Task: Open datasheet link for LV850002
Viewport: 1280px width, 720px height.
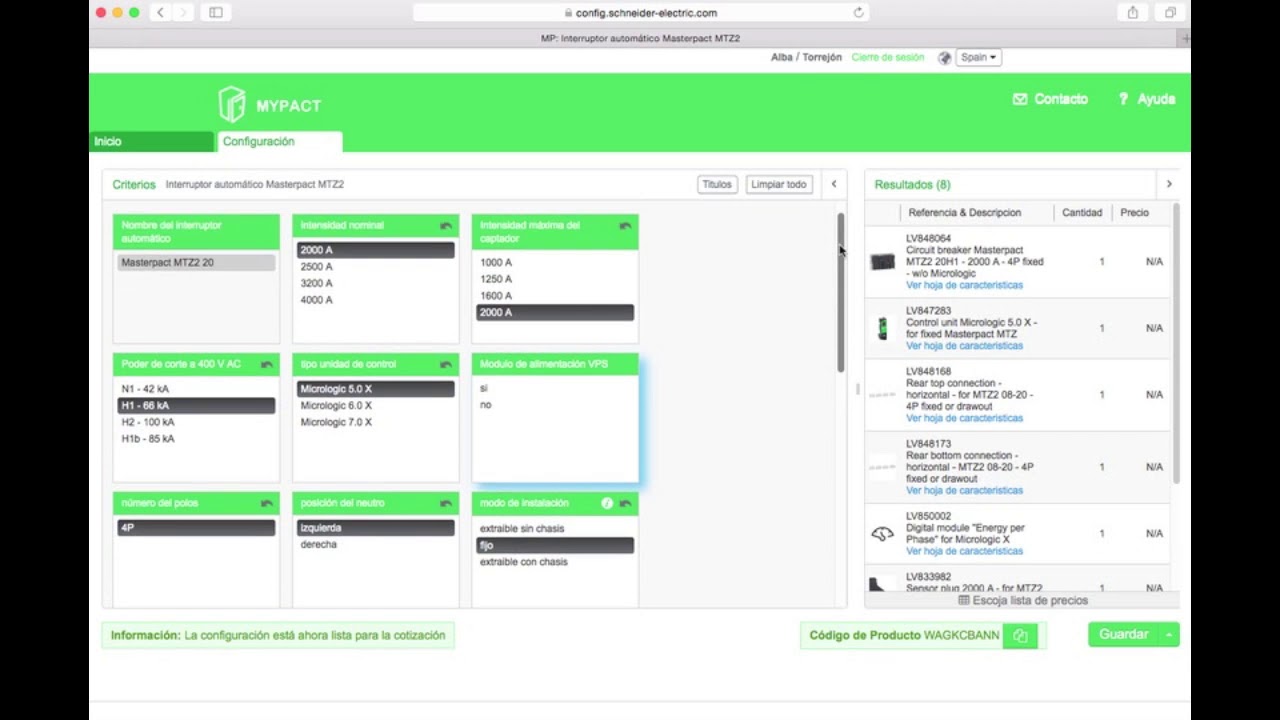Action: 964,551
